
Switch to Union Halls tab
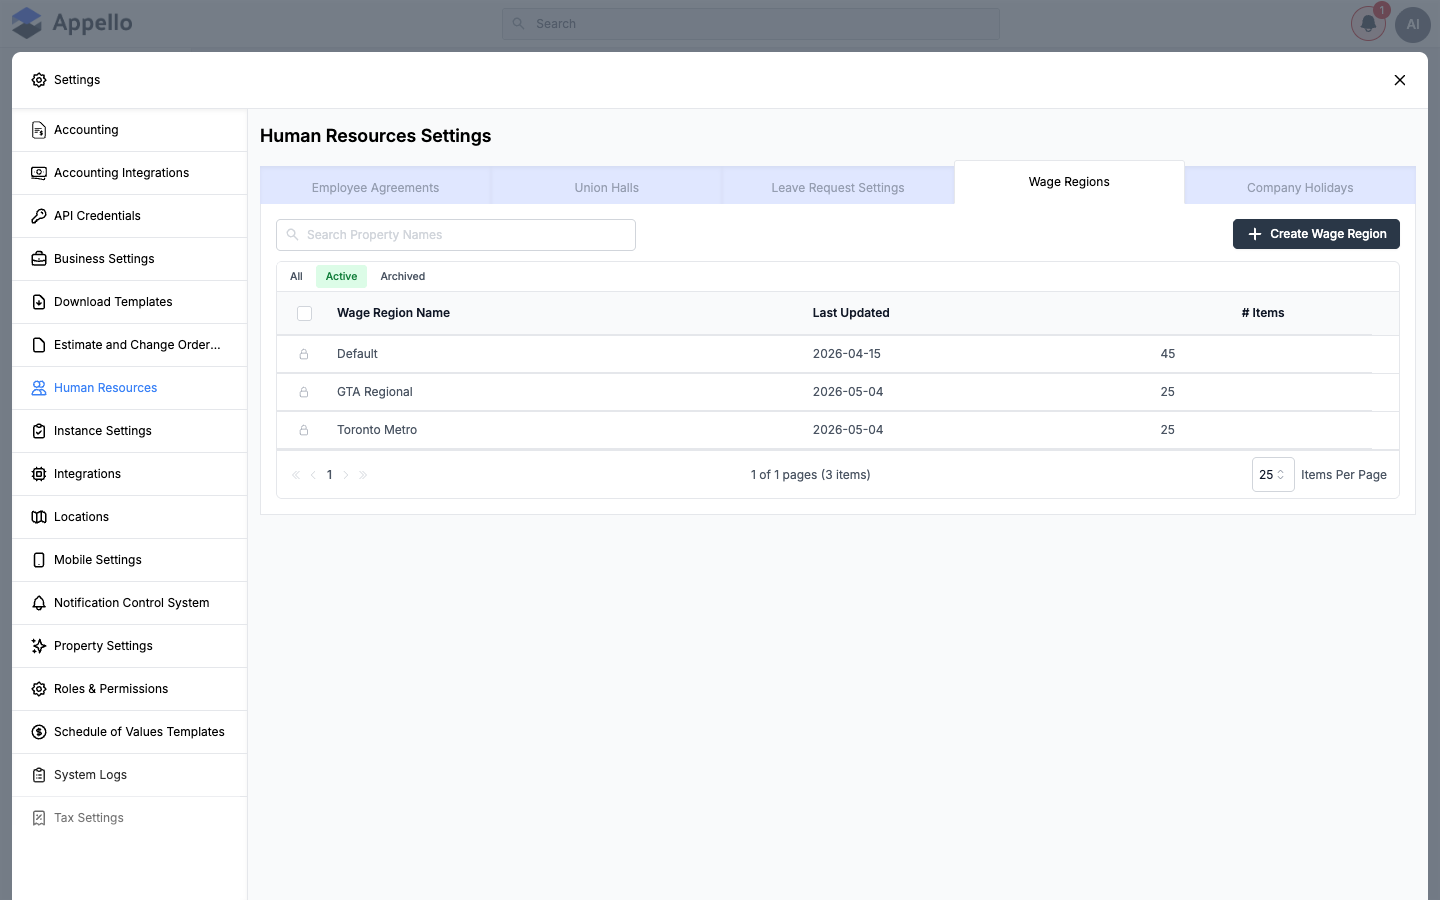(x=607, y=188)
